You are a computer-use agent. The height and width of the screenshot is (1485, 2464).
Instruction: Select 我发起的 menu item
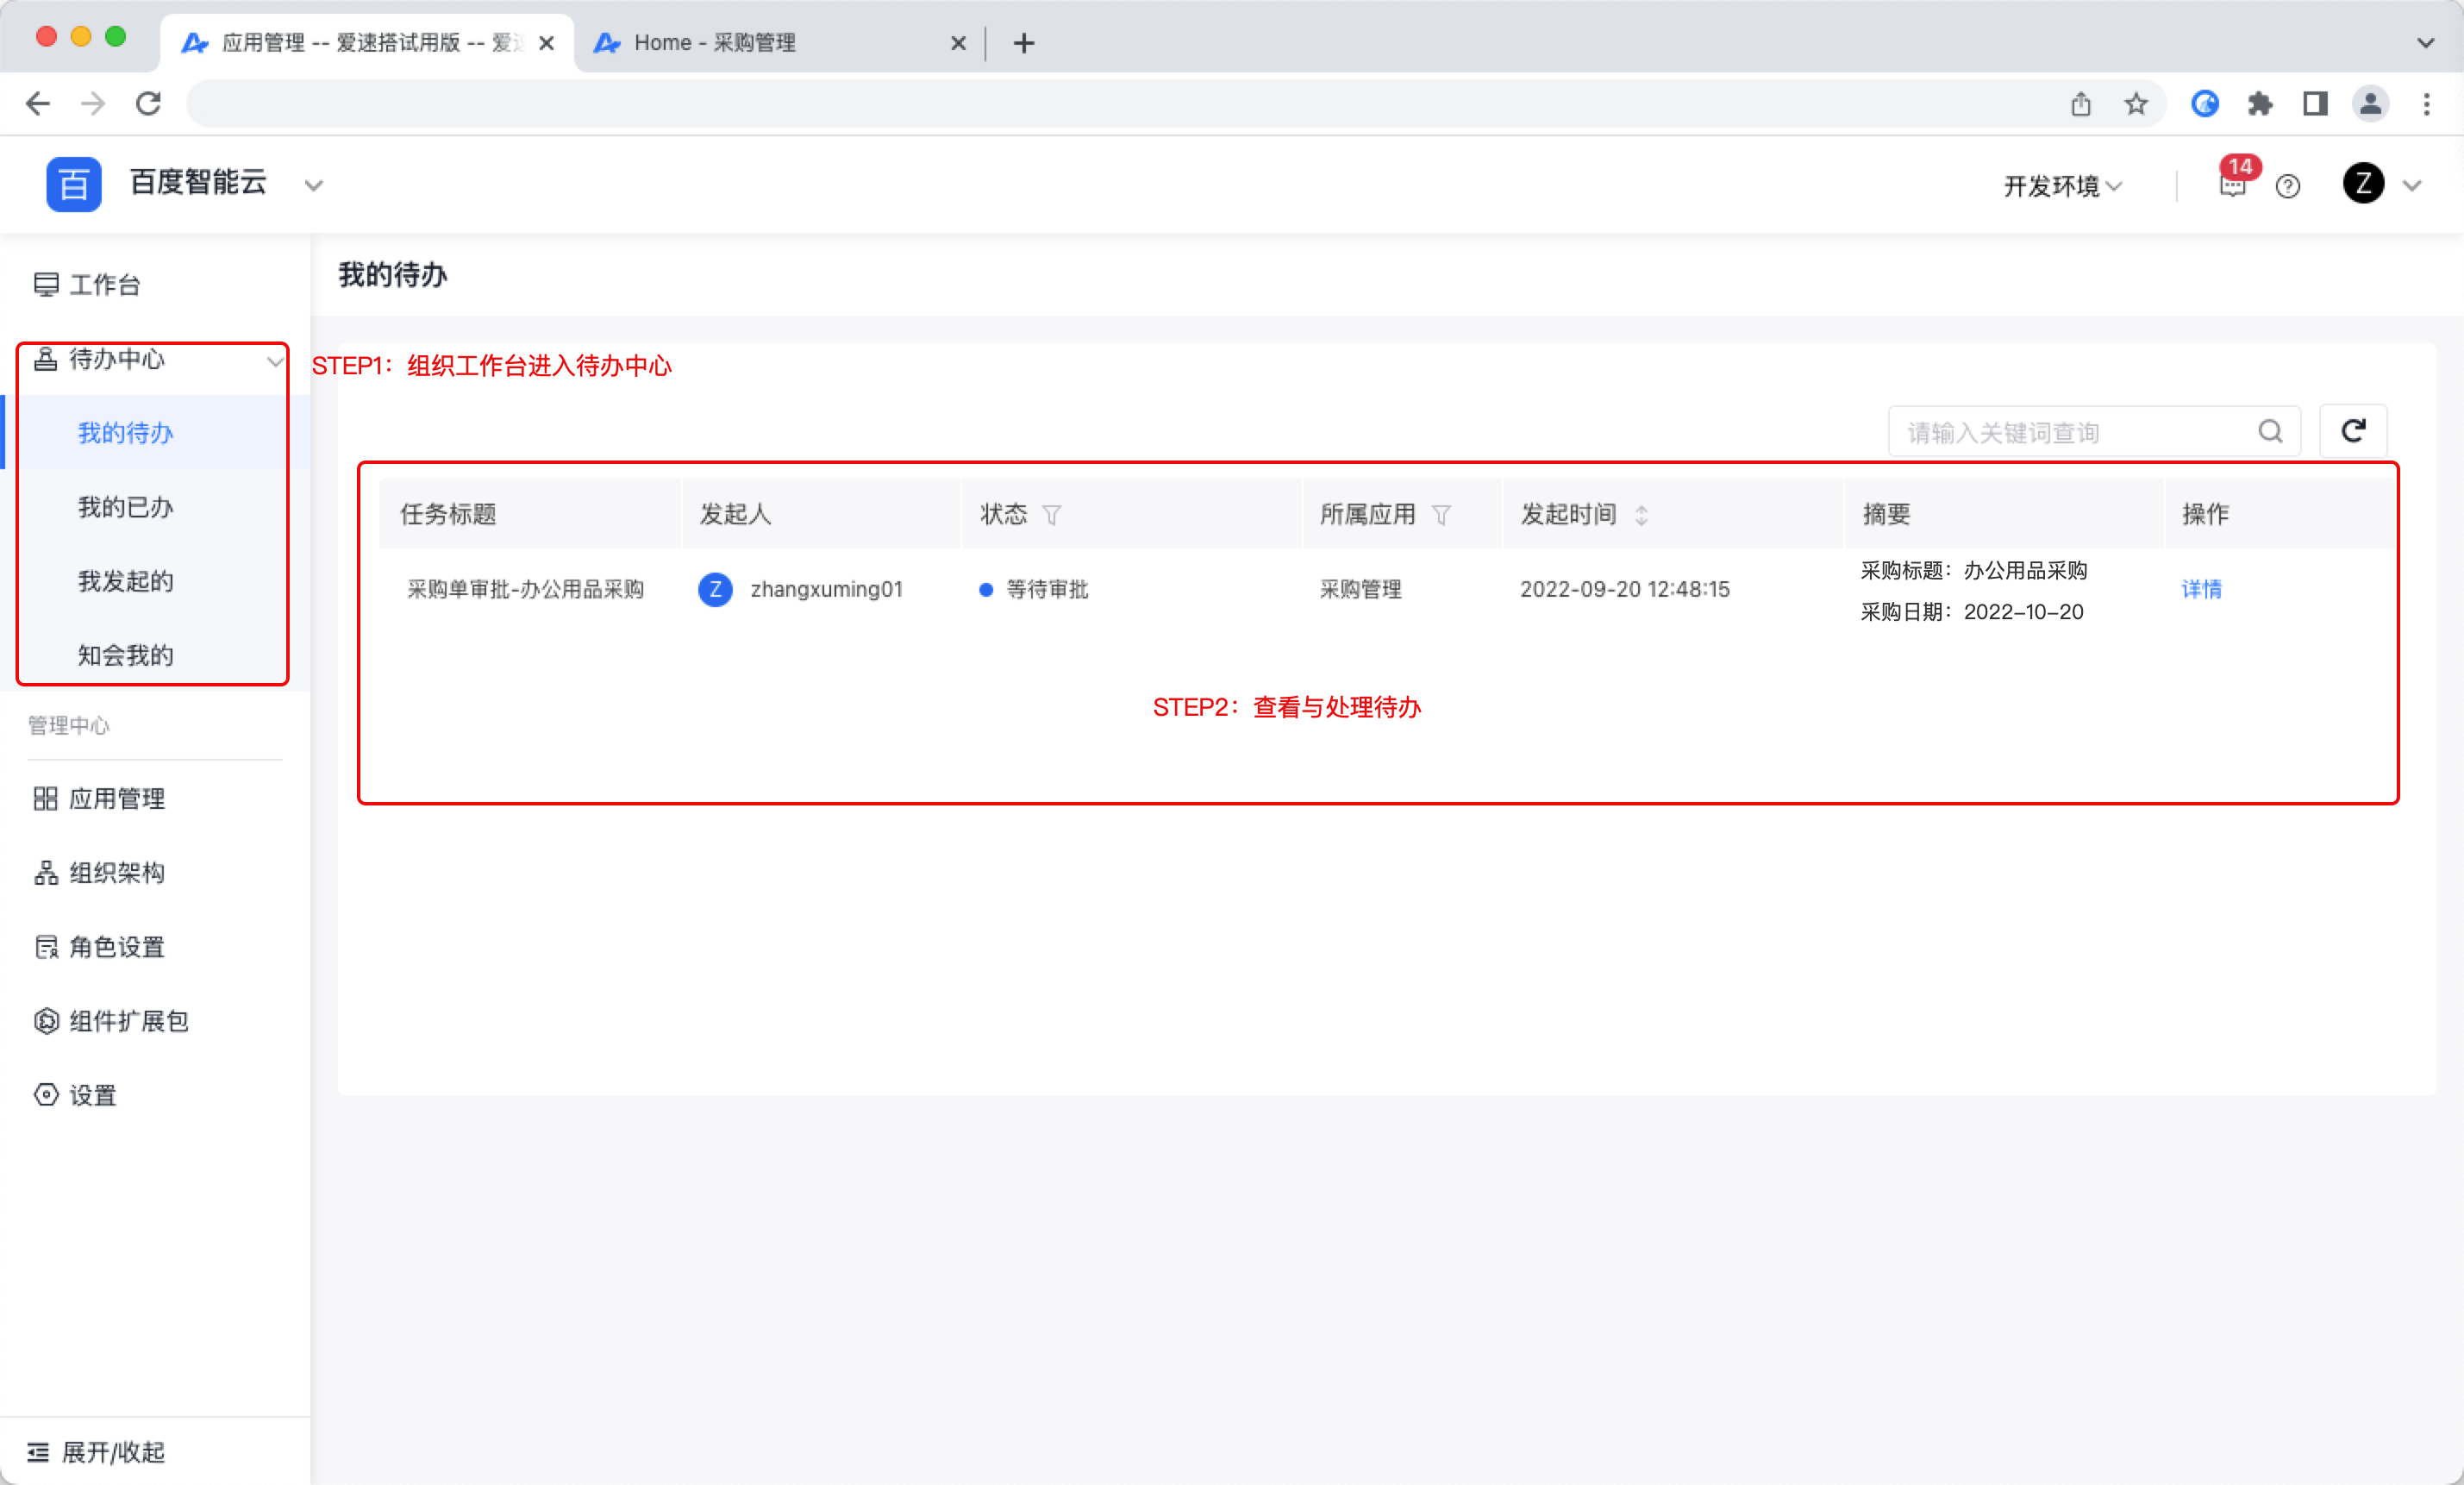[125, 581]
